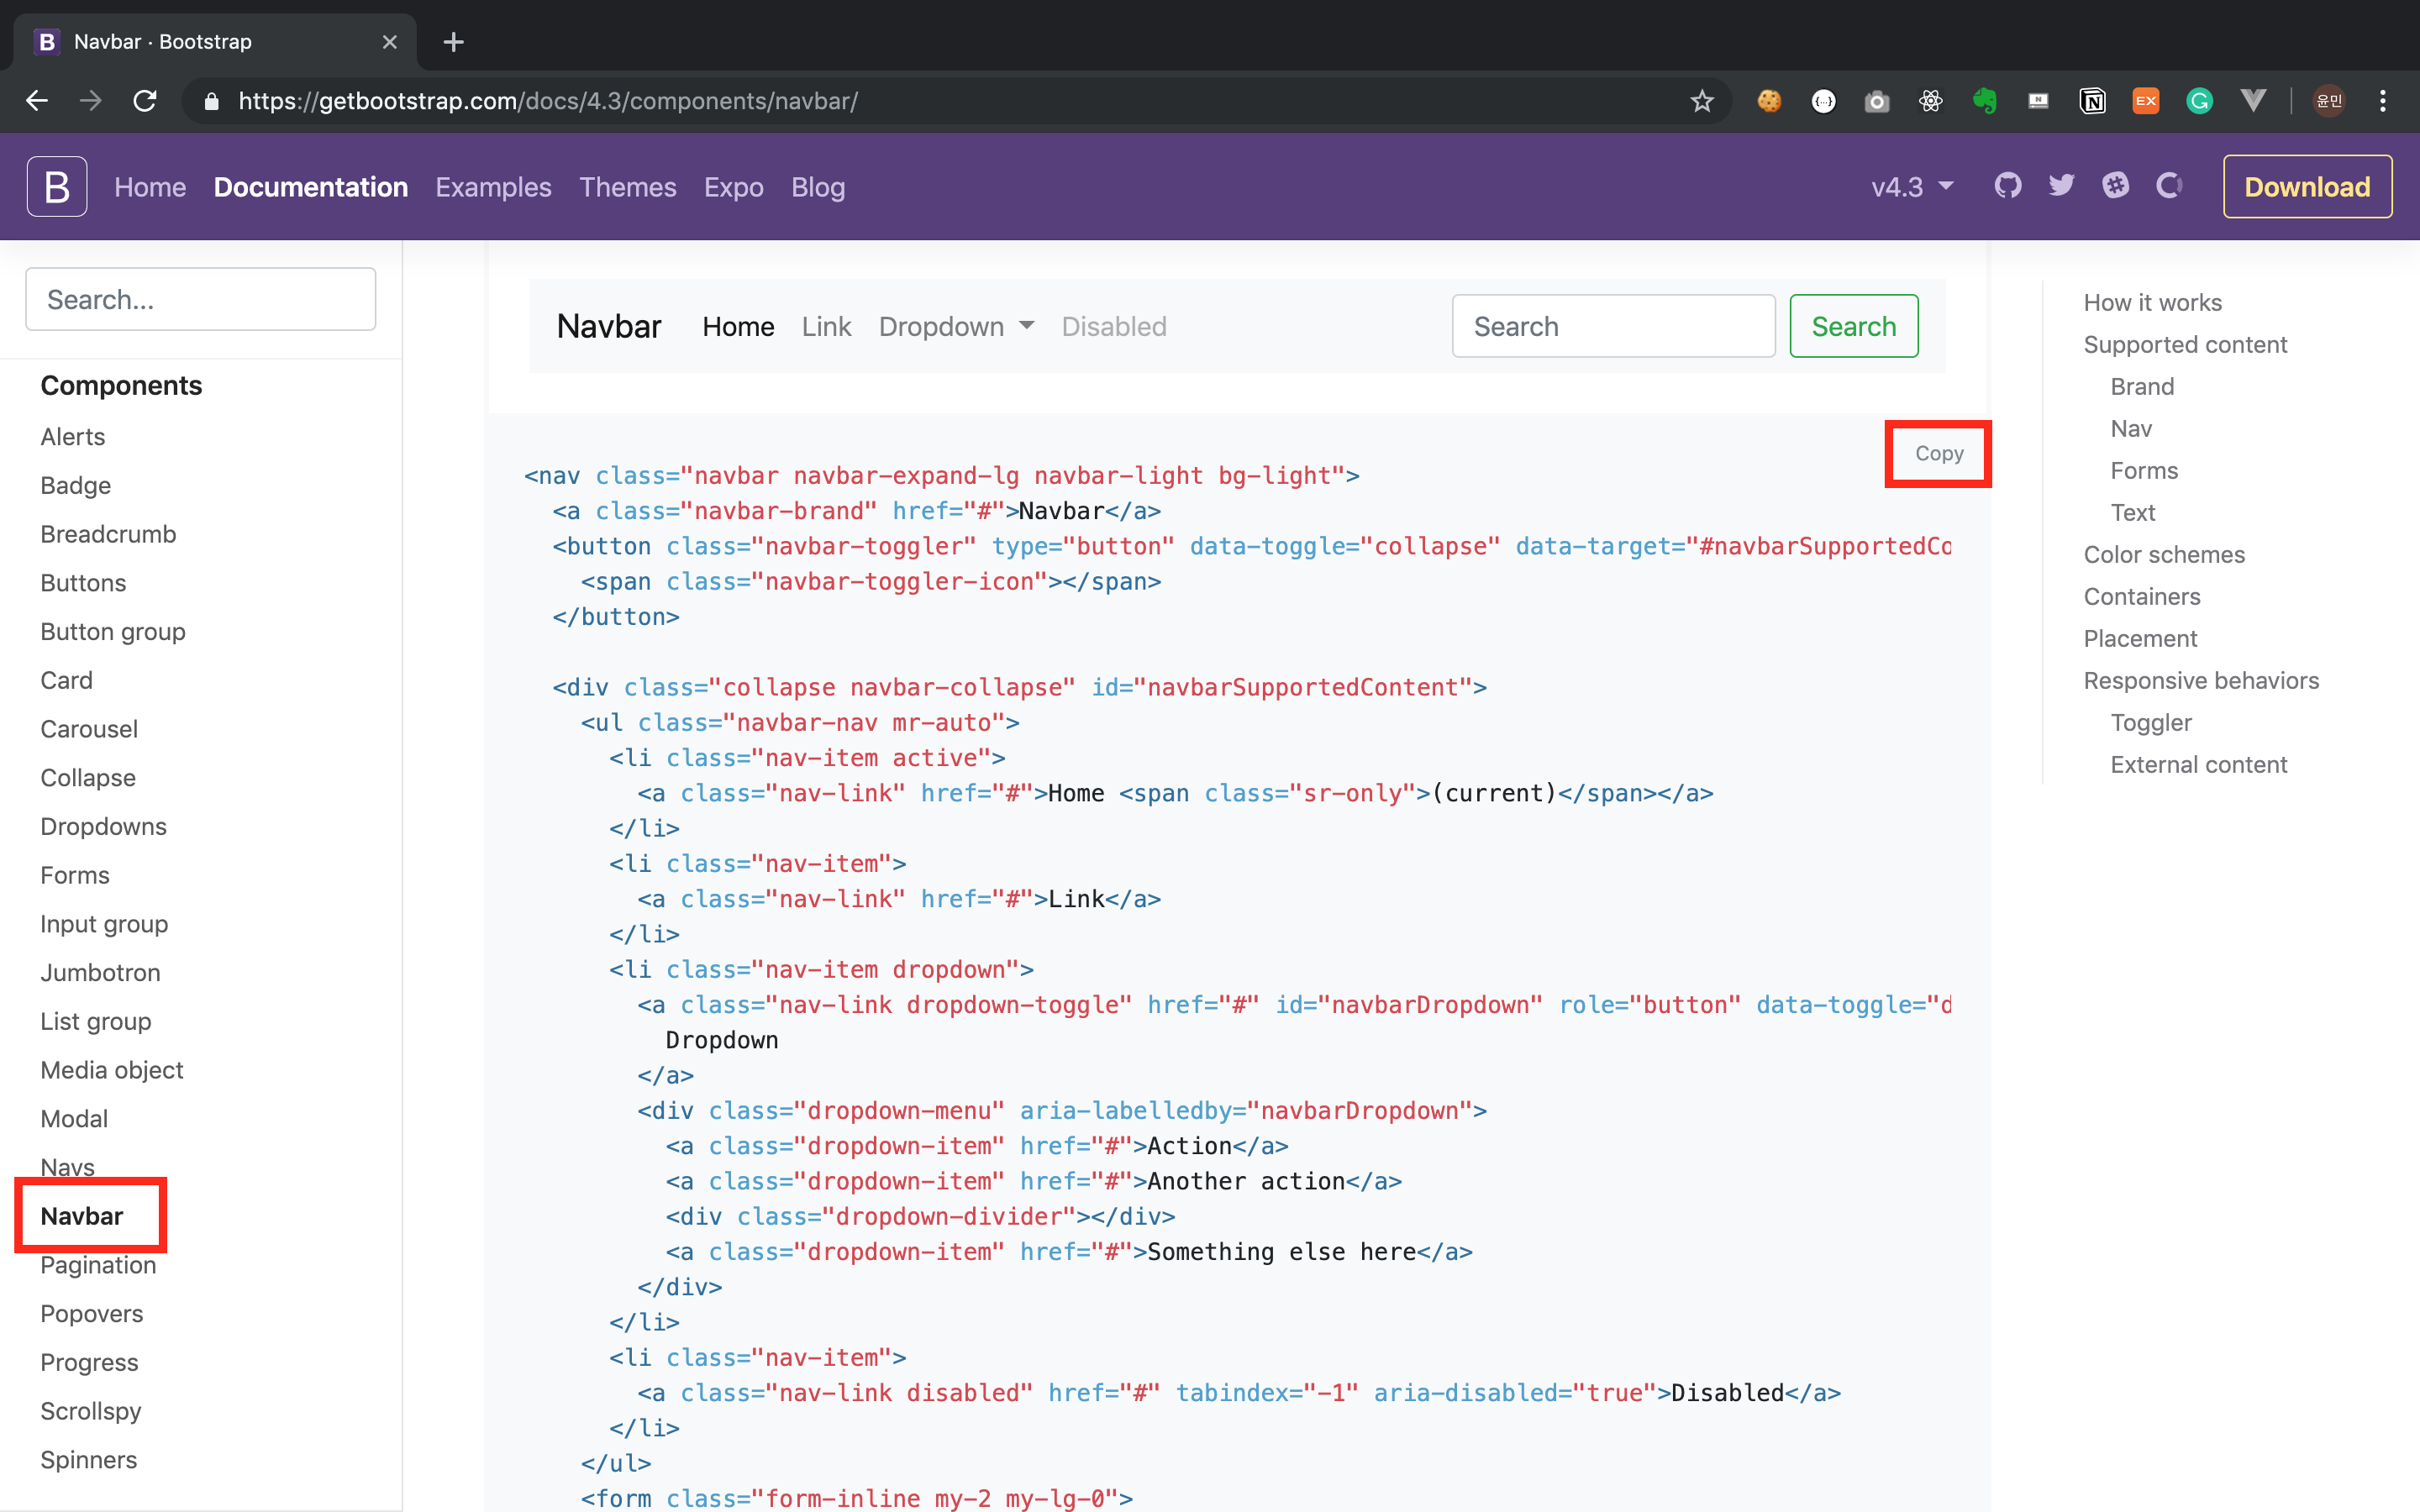
Task: Open the Evernote elephant extension
Action: point(1985,101)
